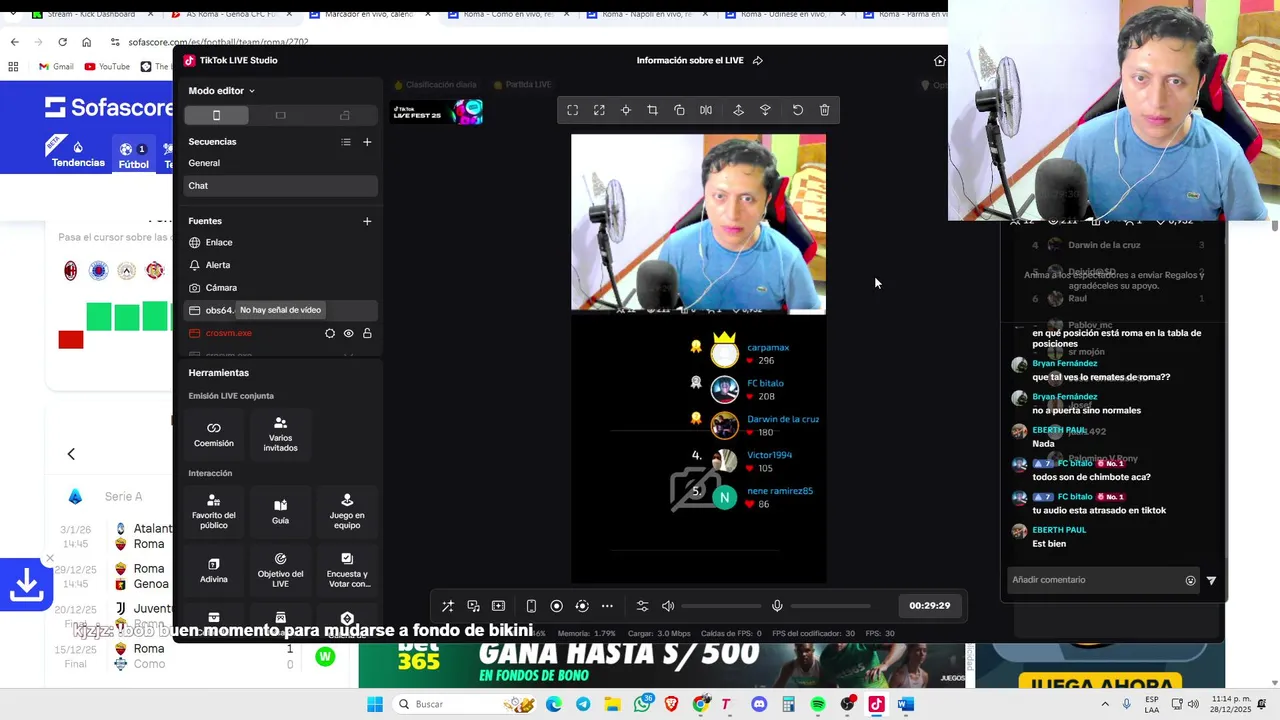Open the Modo editor dropdown
The height and width of the screenshot is (720, 1280).
click(222, 90)
